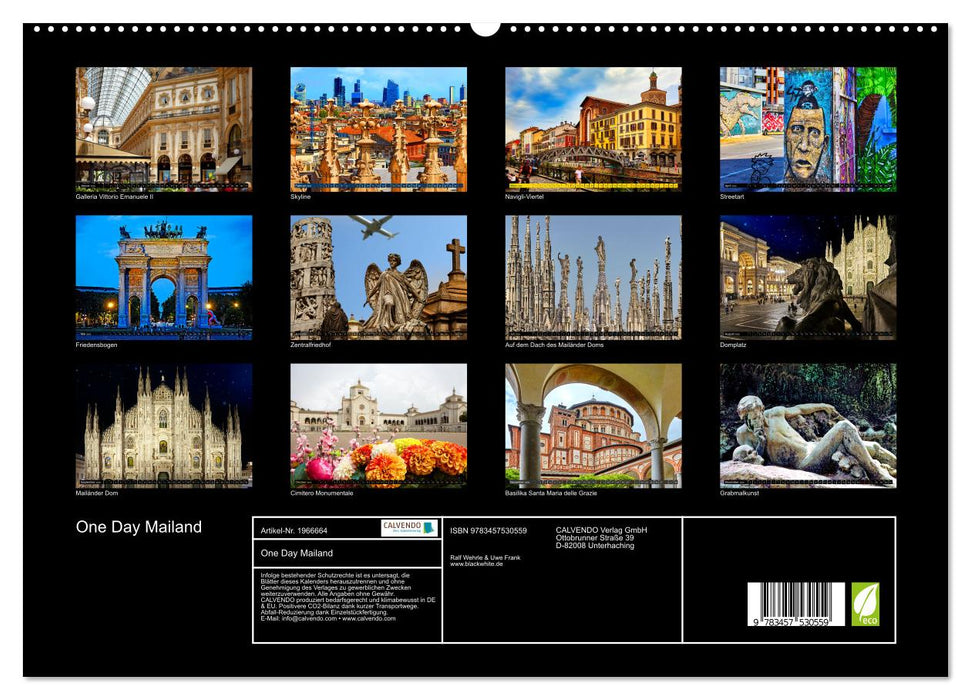The image size is (971, 700).
Task: Select the Streetart graffiti thumbnail
Action: [808, 129]
